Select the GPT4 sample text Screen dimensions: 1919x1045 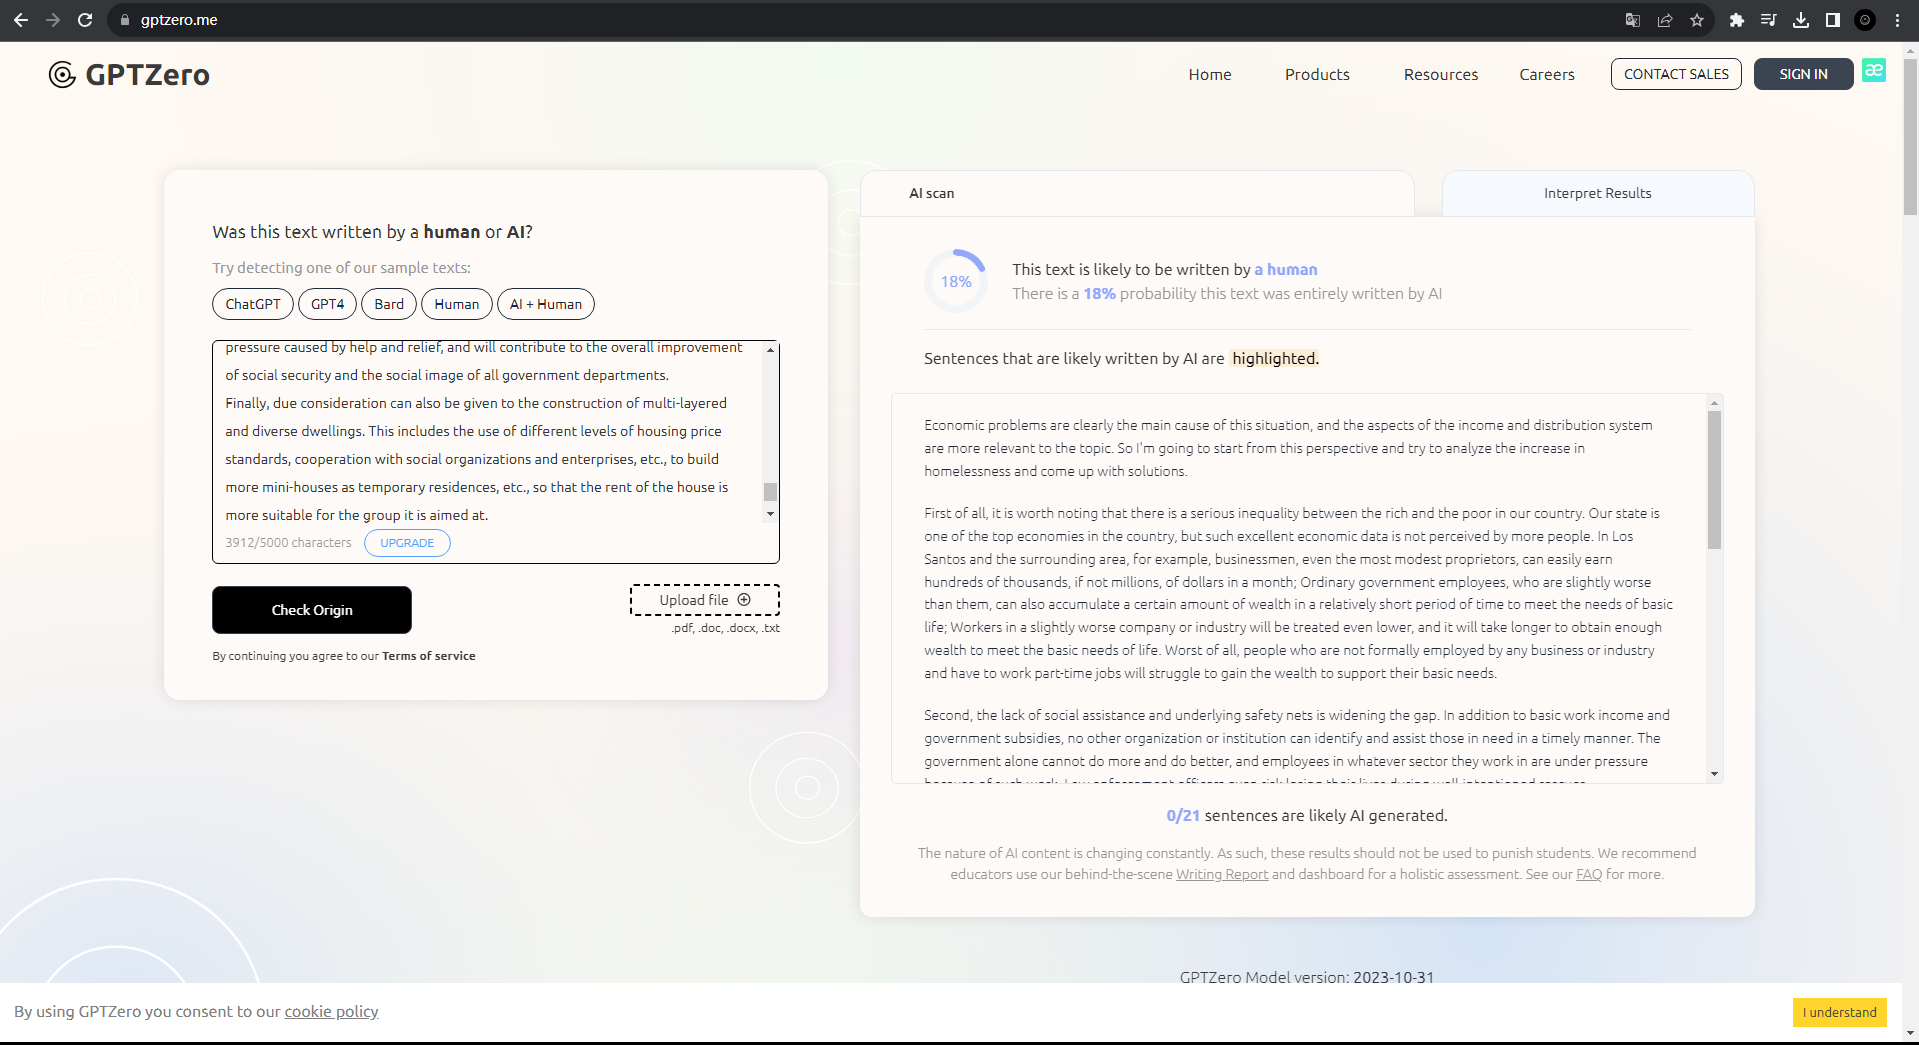pos(327,304)
